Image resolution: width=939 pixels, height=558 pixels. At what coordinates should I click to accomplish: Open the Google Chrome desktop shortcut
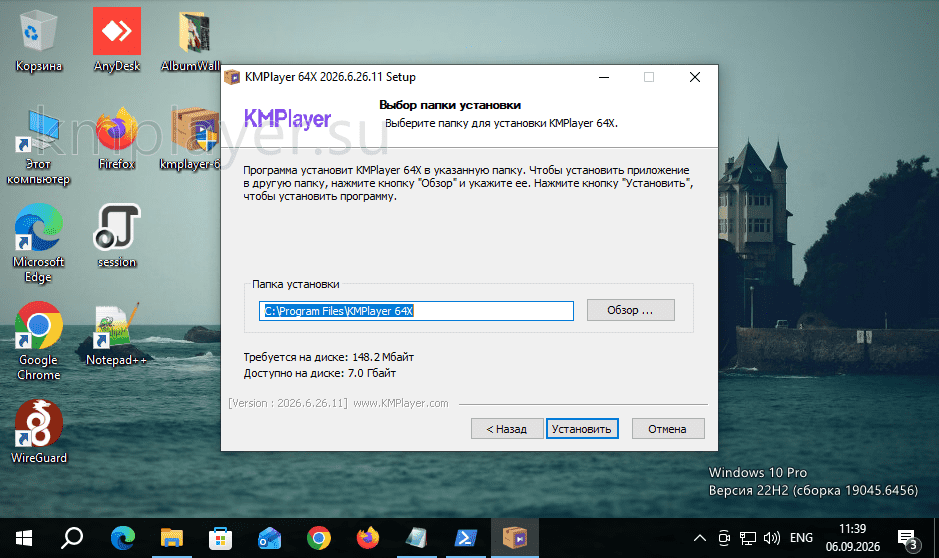[38, 342]
